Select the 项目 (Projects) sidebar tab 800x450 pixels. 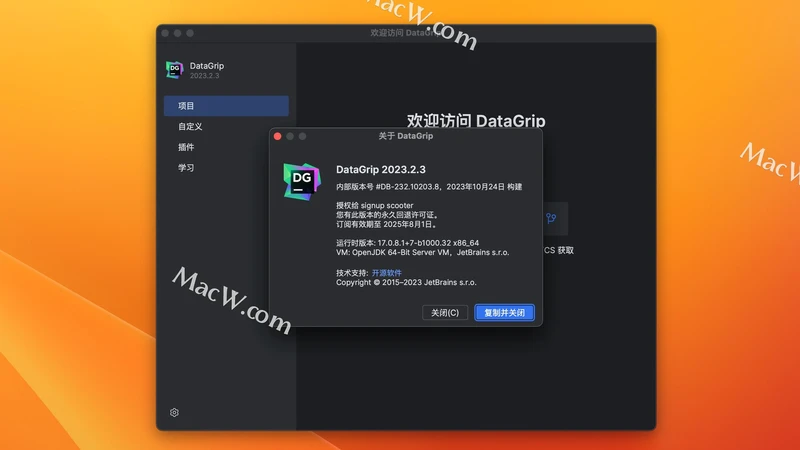click(x=226, y=106)
